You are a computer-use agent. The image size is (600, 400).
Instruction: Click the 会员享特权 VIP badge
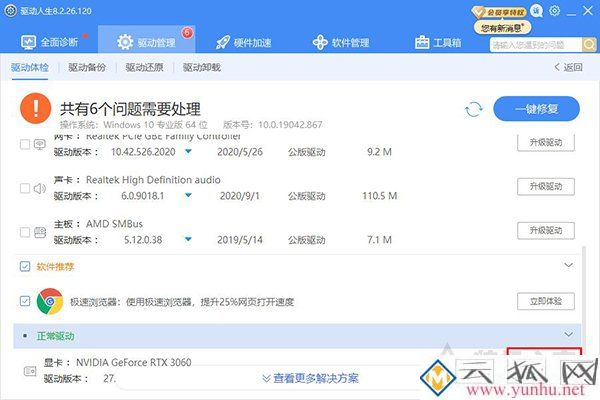click(499, 12)
